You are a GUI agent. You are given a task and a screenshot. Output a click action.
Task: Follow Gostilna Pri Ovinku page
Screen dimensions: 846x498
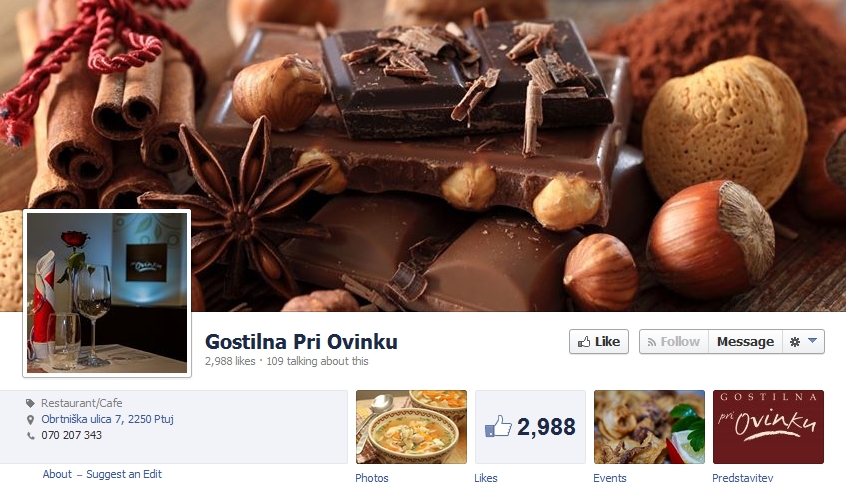pos(674,342)
